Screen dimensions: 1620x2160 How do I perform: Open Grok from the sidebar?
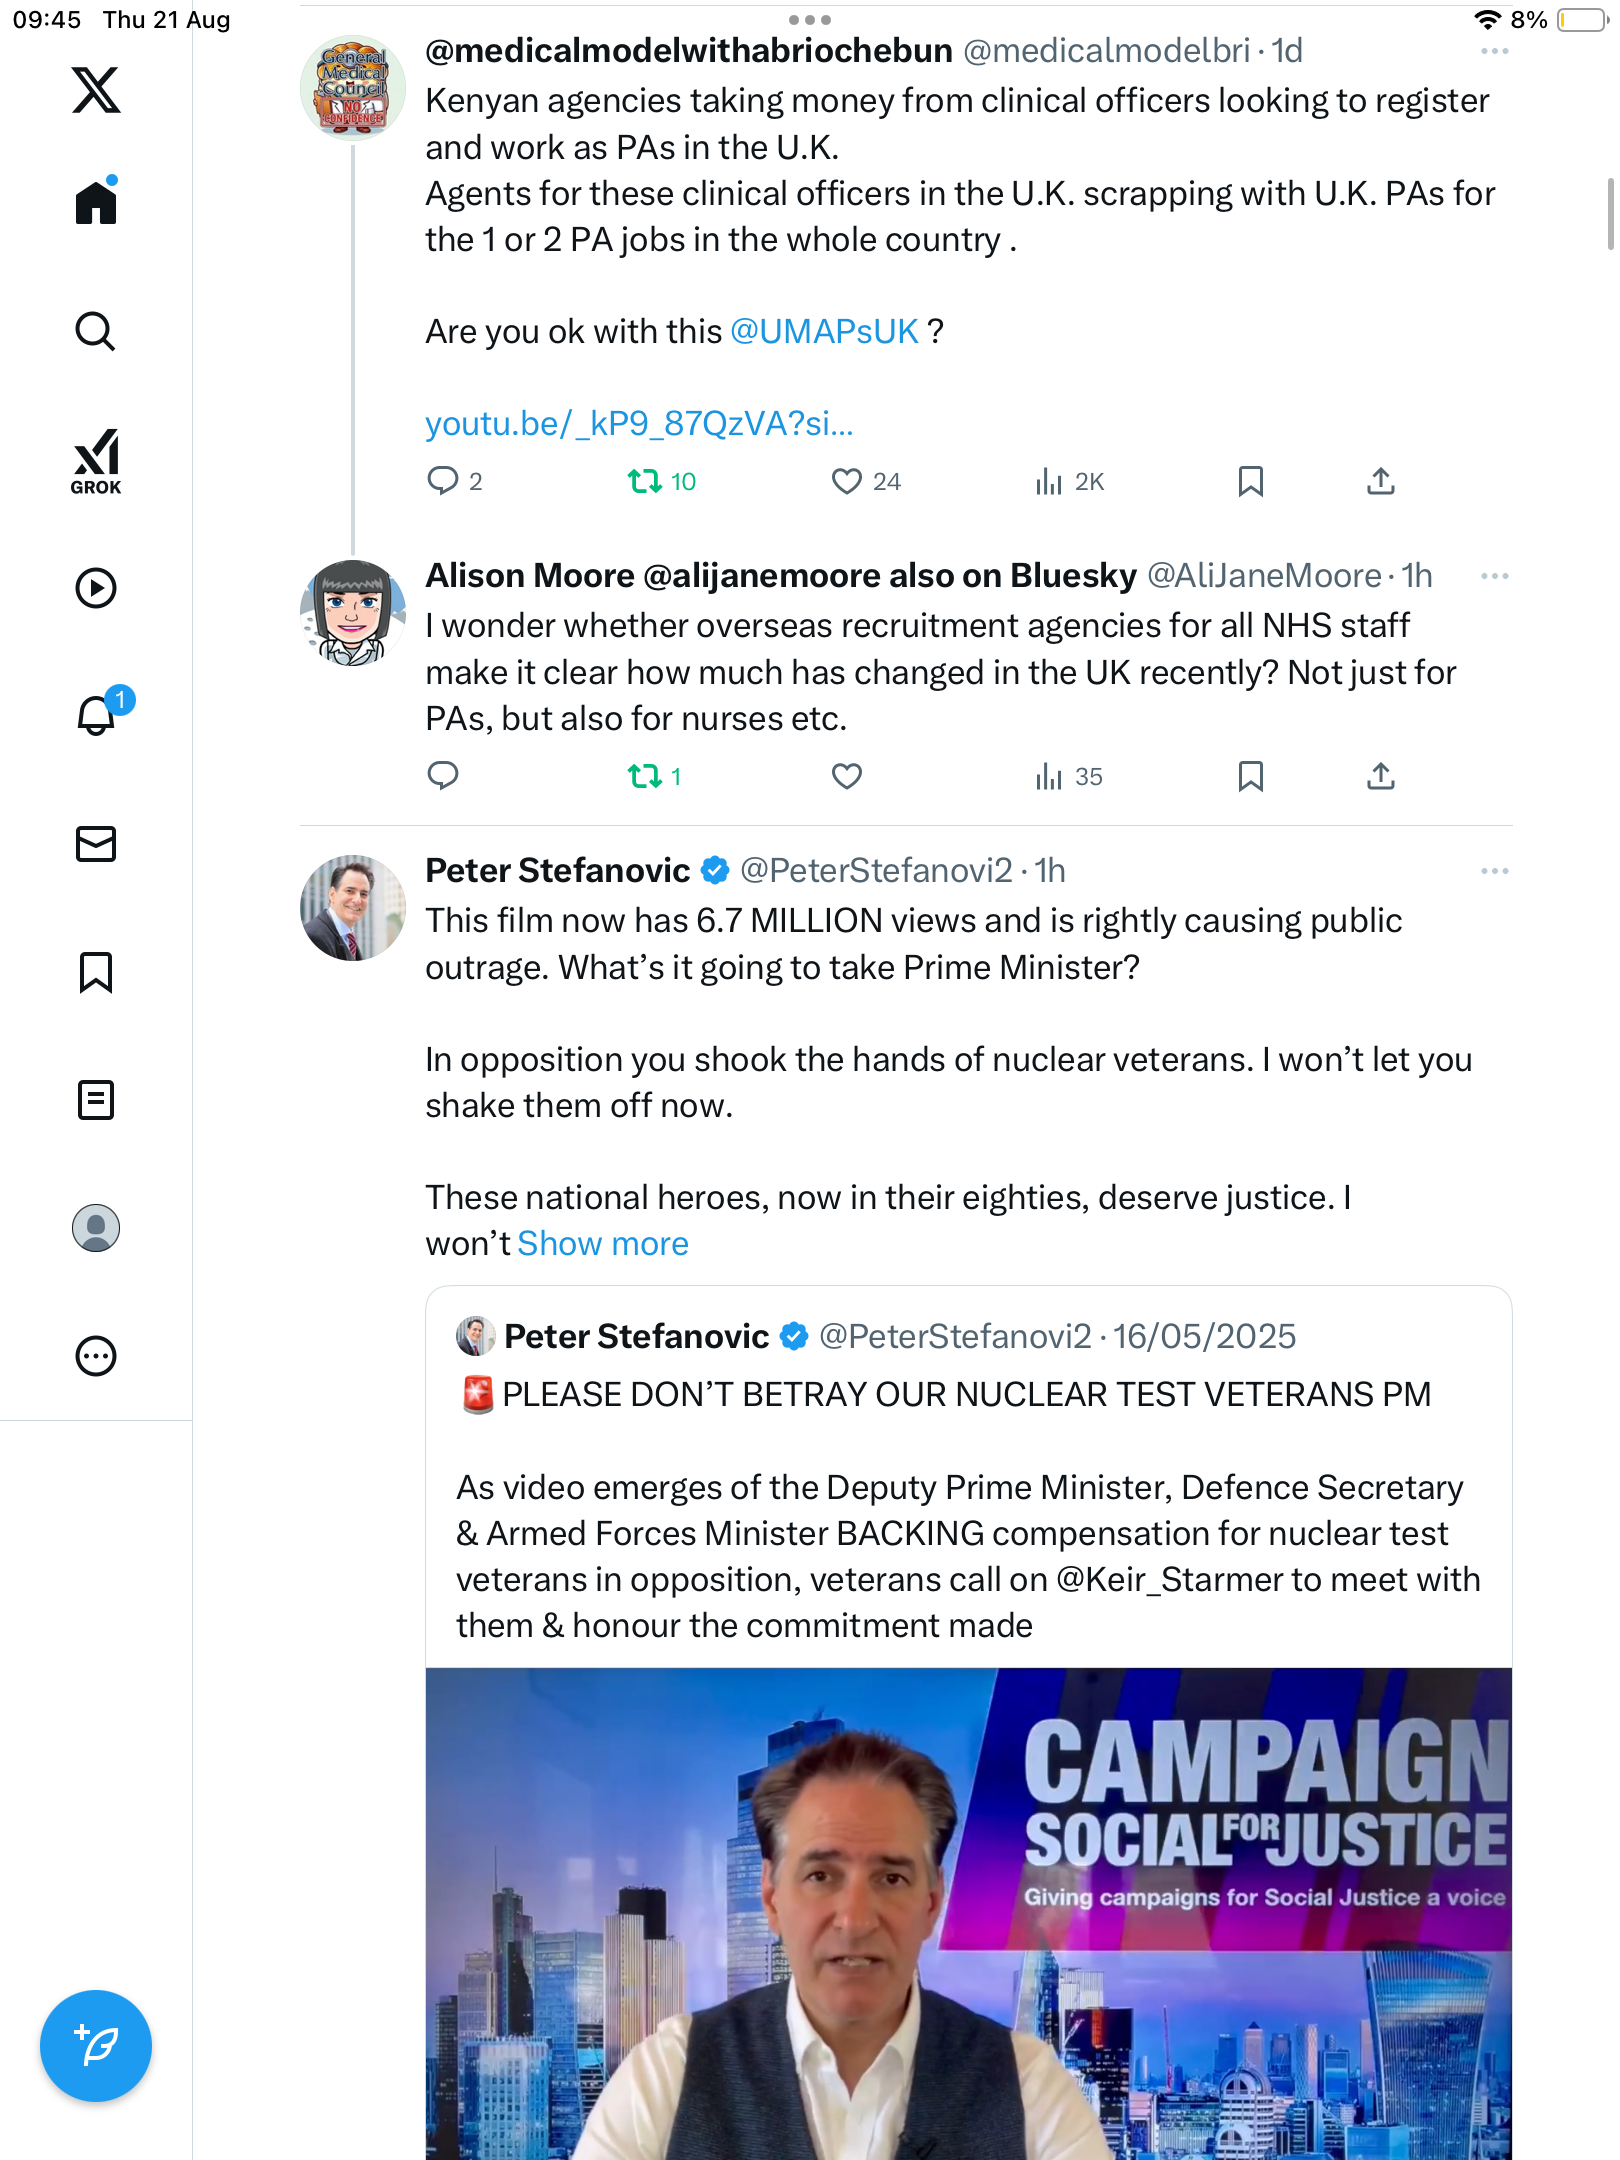tap(96, 462)
